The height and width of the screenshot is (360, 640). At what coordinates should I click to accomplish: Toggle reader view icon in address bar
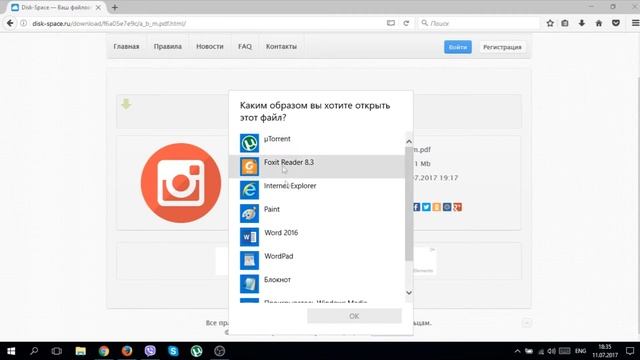(x=391, y=23)
